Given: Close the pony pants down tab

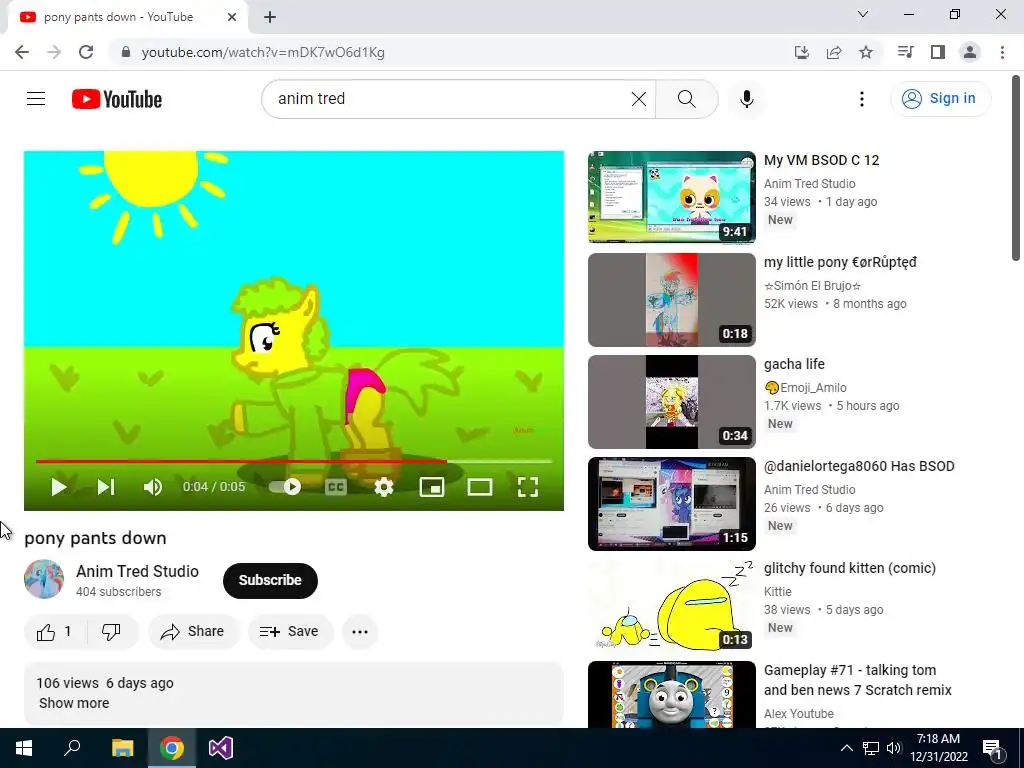Looking at the screenshot, I should [232, 17].
